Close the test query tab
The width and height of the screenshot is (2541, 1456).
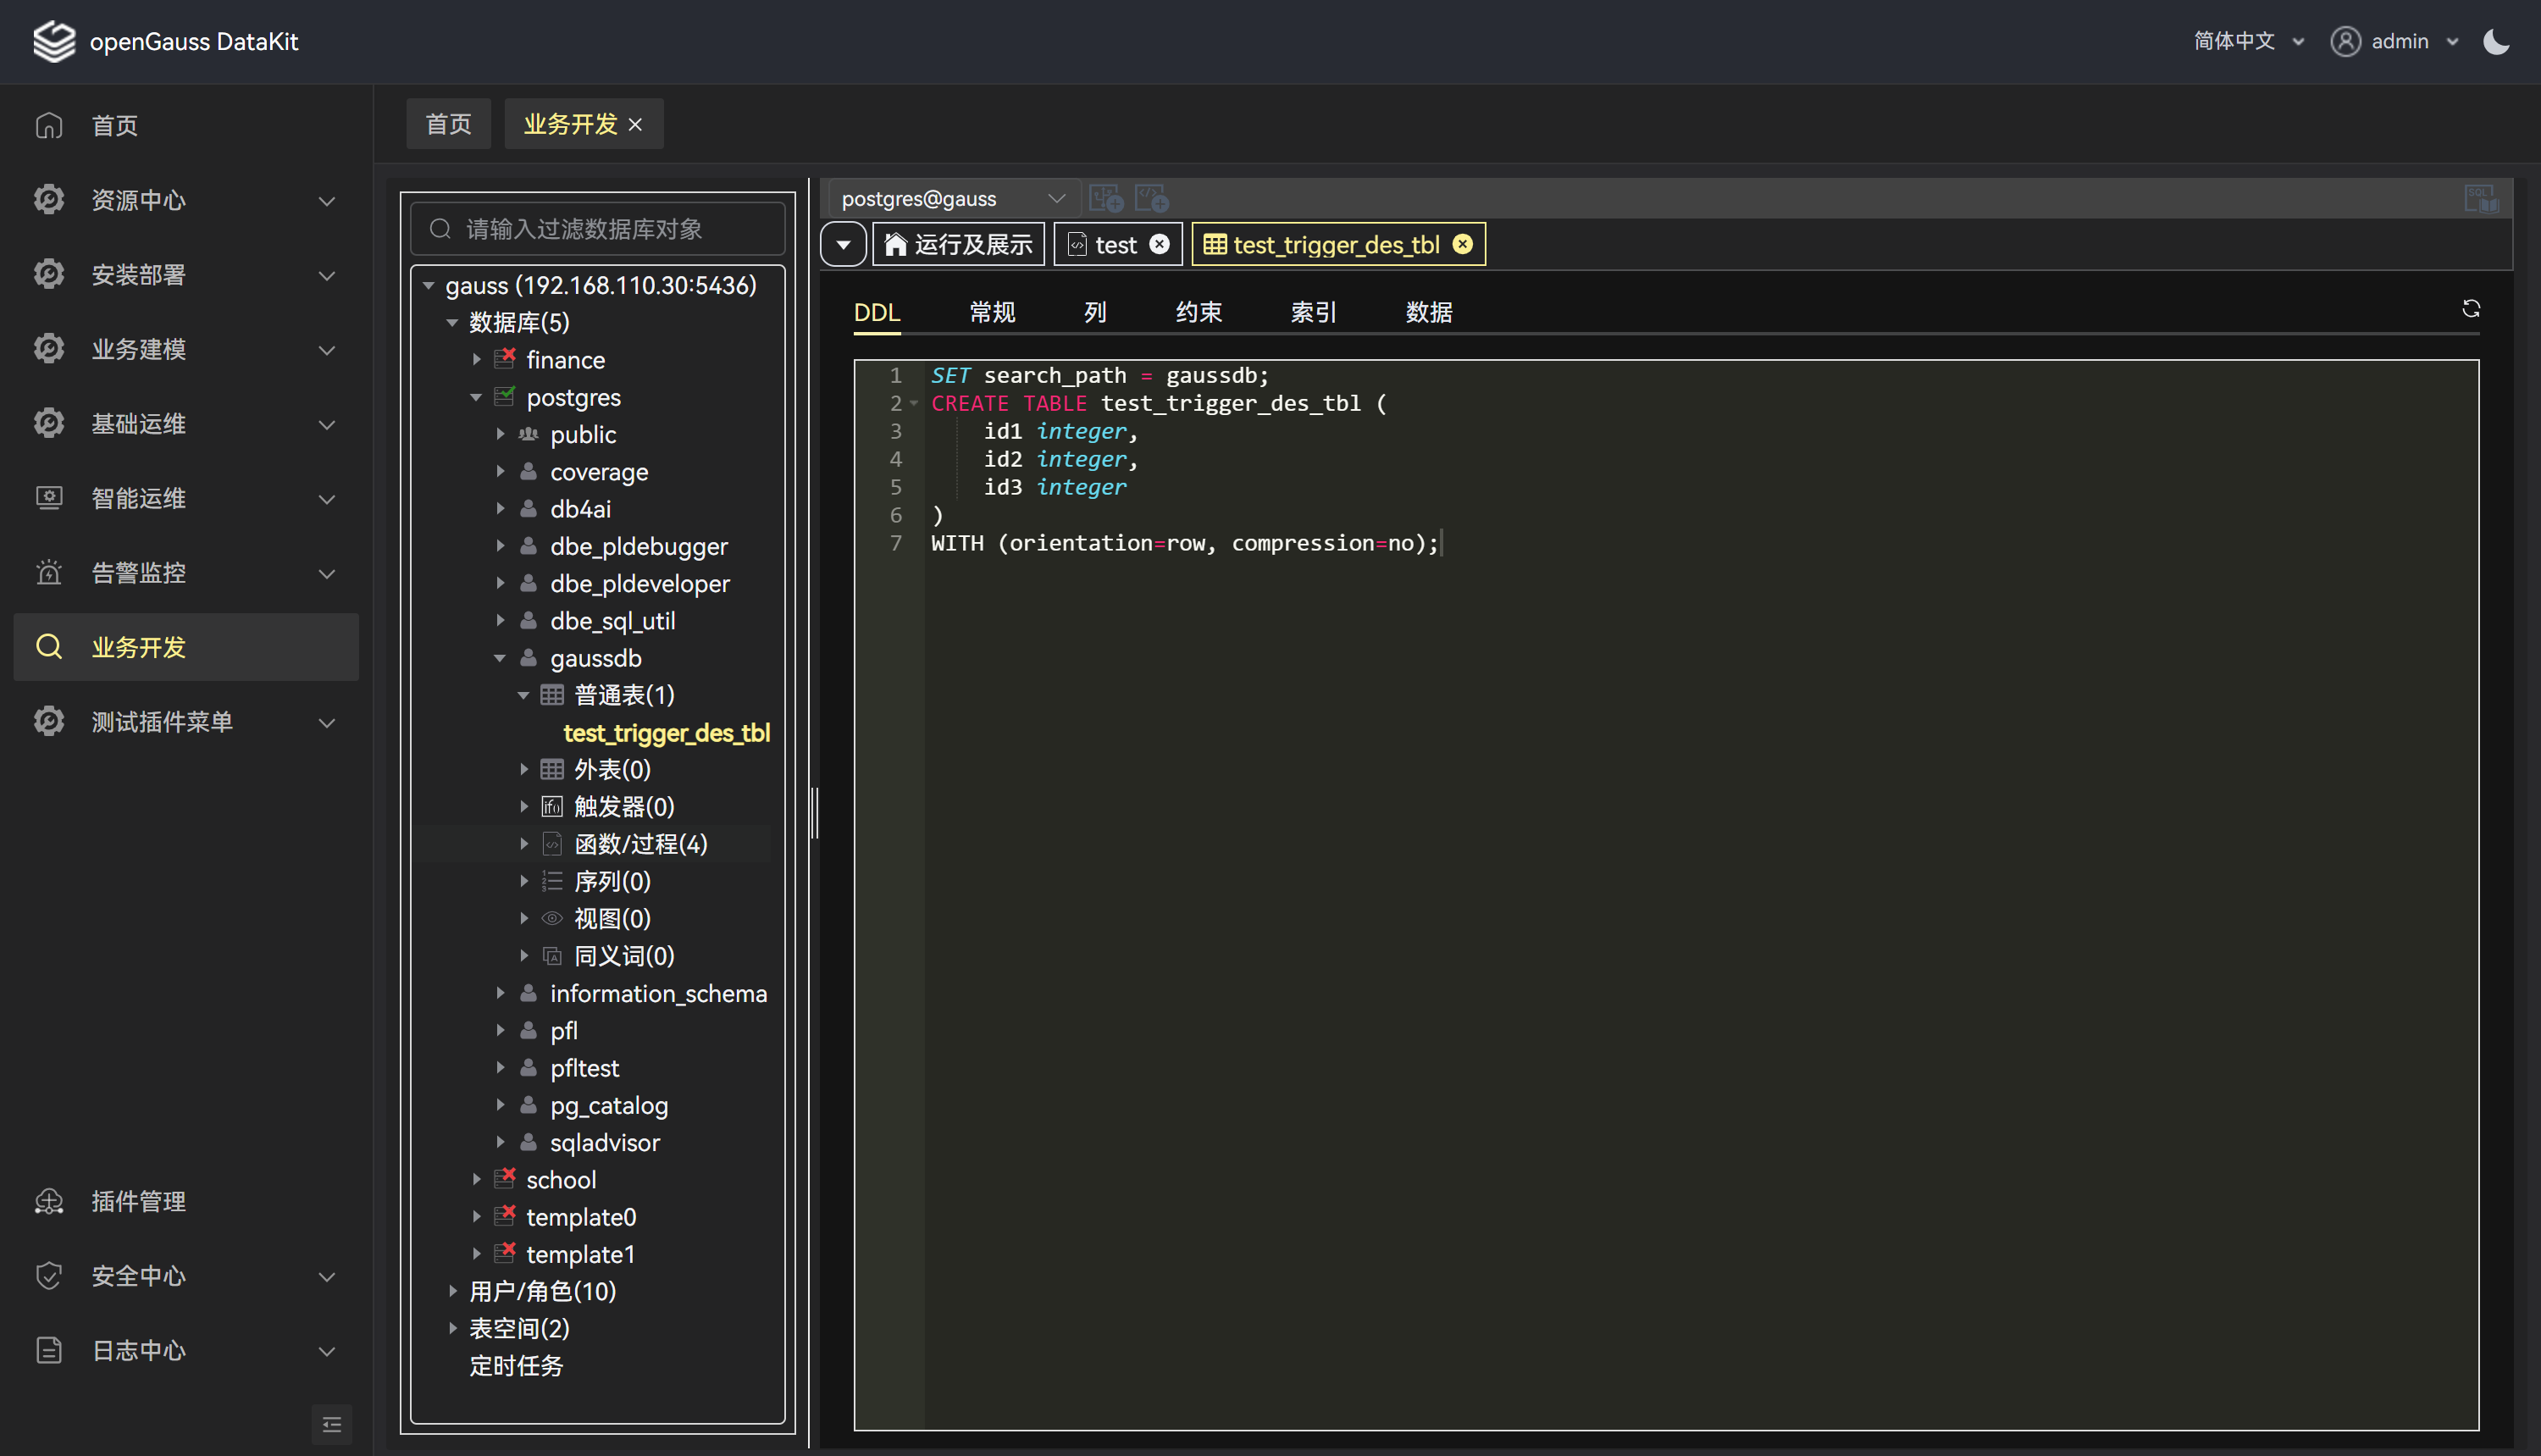1159,245
